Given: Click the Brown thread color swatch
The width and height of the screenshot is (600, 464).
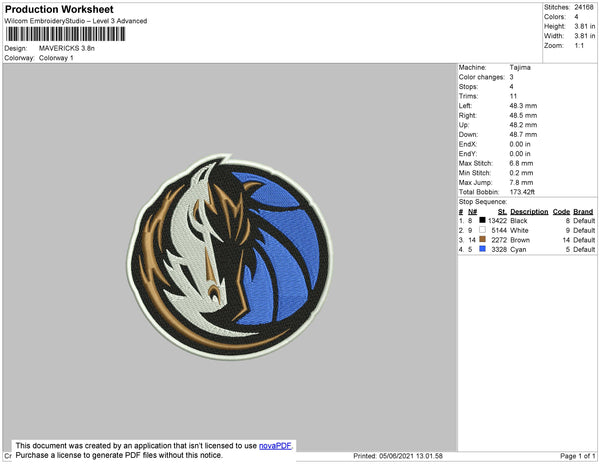Looking at the screenshot, I should pyautogui.click(x=483, y=239).
